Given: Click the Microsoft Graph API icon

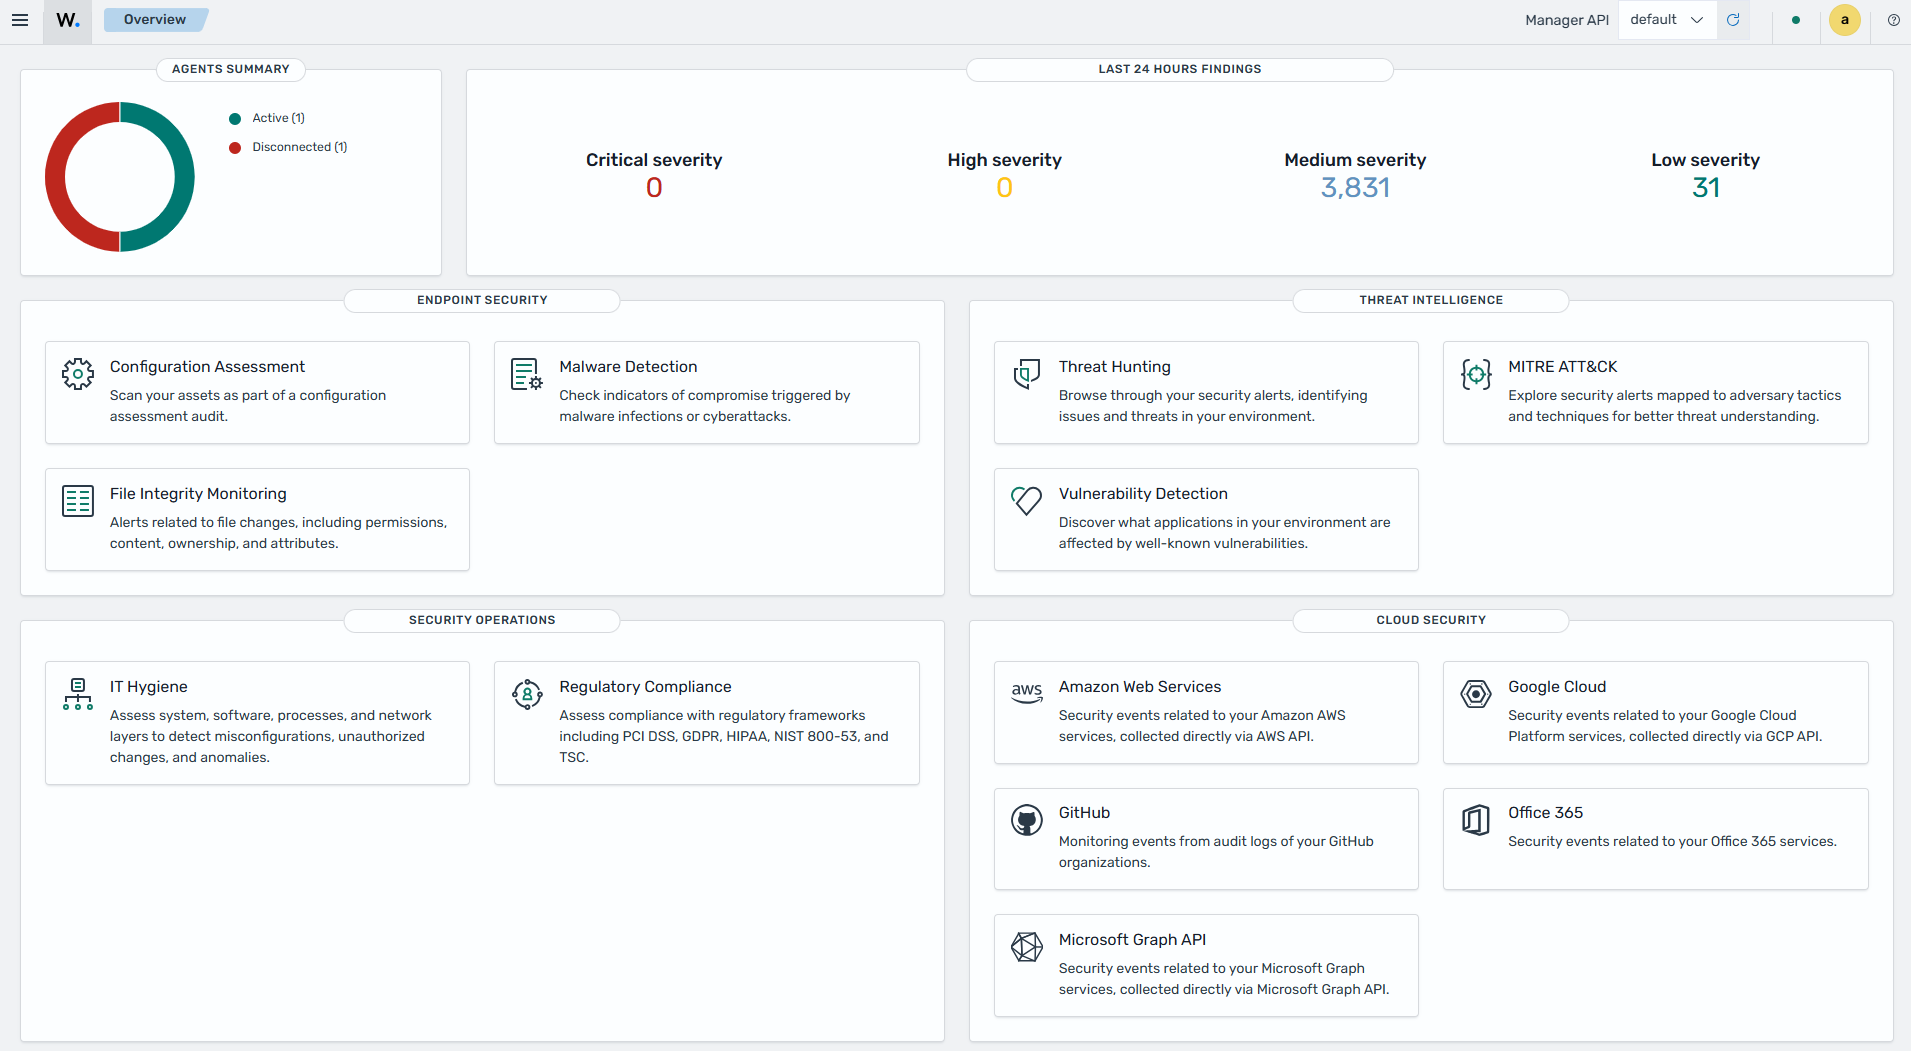Looking at the screenshot, I should click(x=1027, y=947).
